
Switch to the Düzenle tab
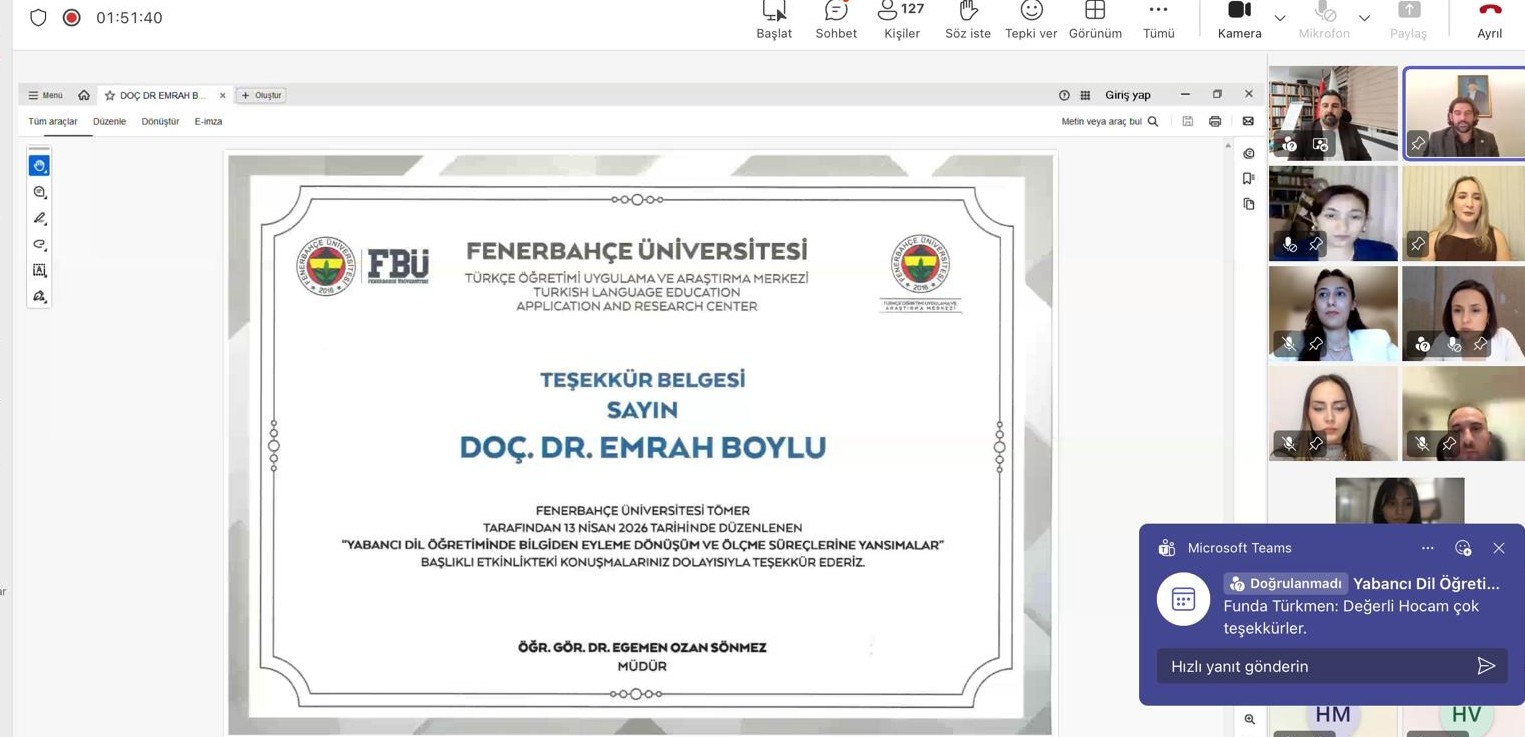click(x=109, y=122)
